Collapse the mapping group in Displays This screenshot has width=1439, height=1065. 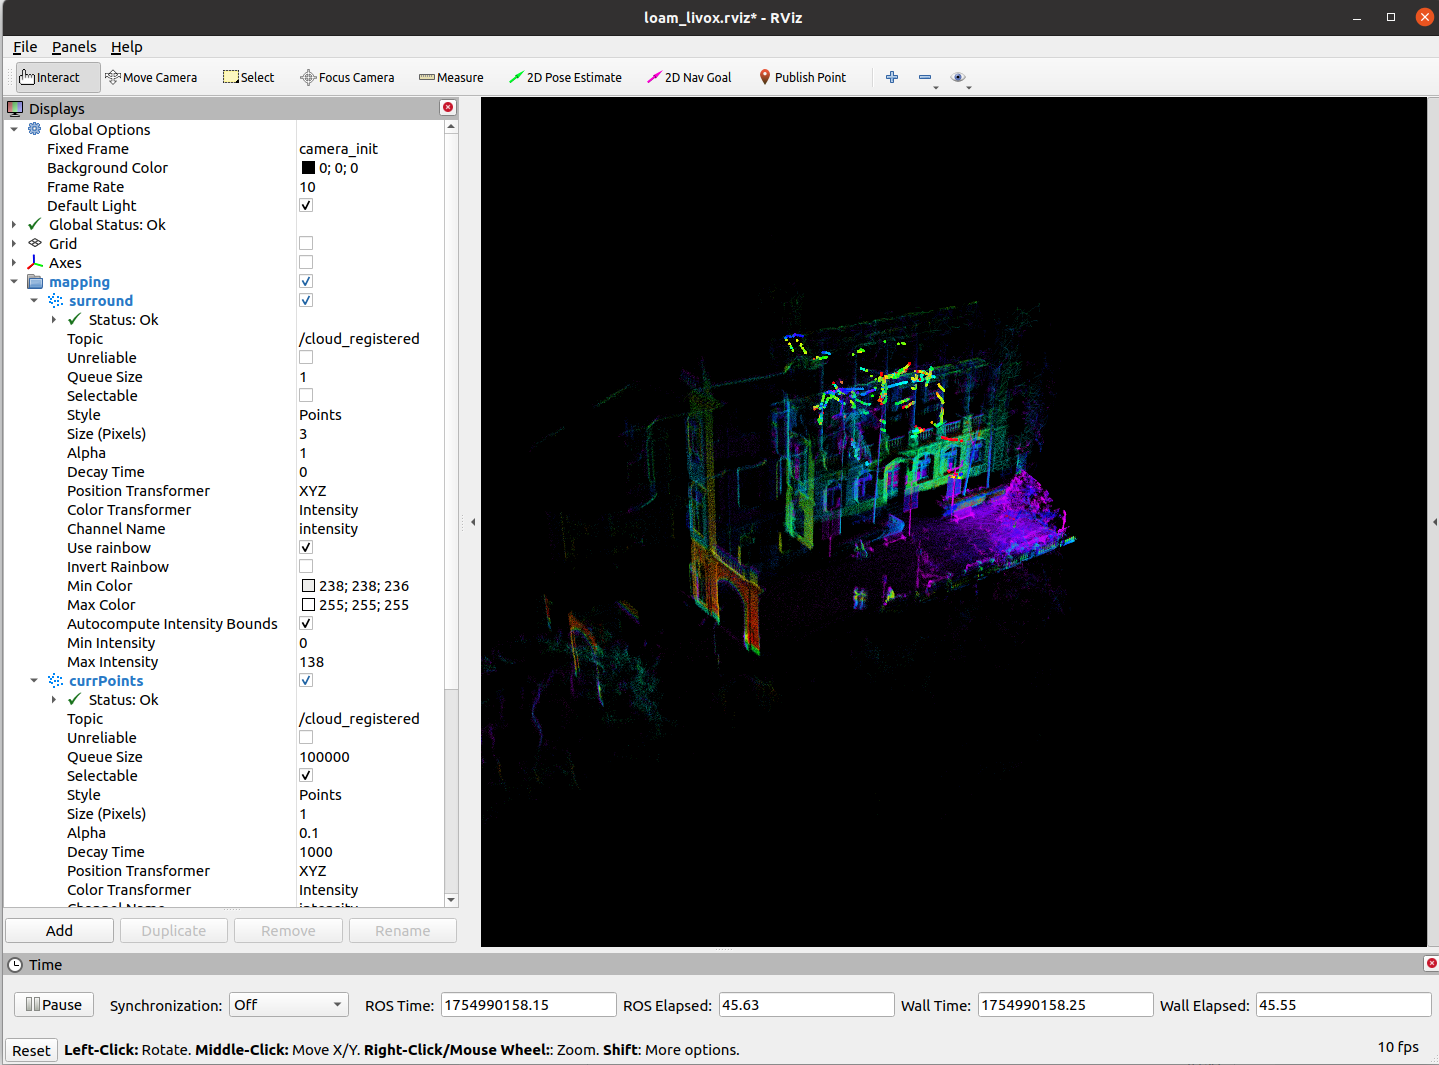tap(14, 281)
